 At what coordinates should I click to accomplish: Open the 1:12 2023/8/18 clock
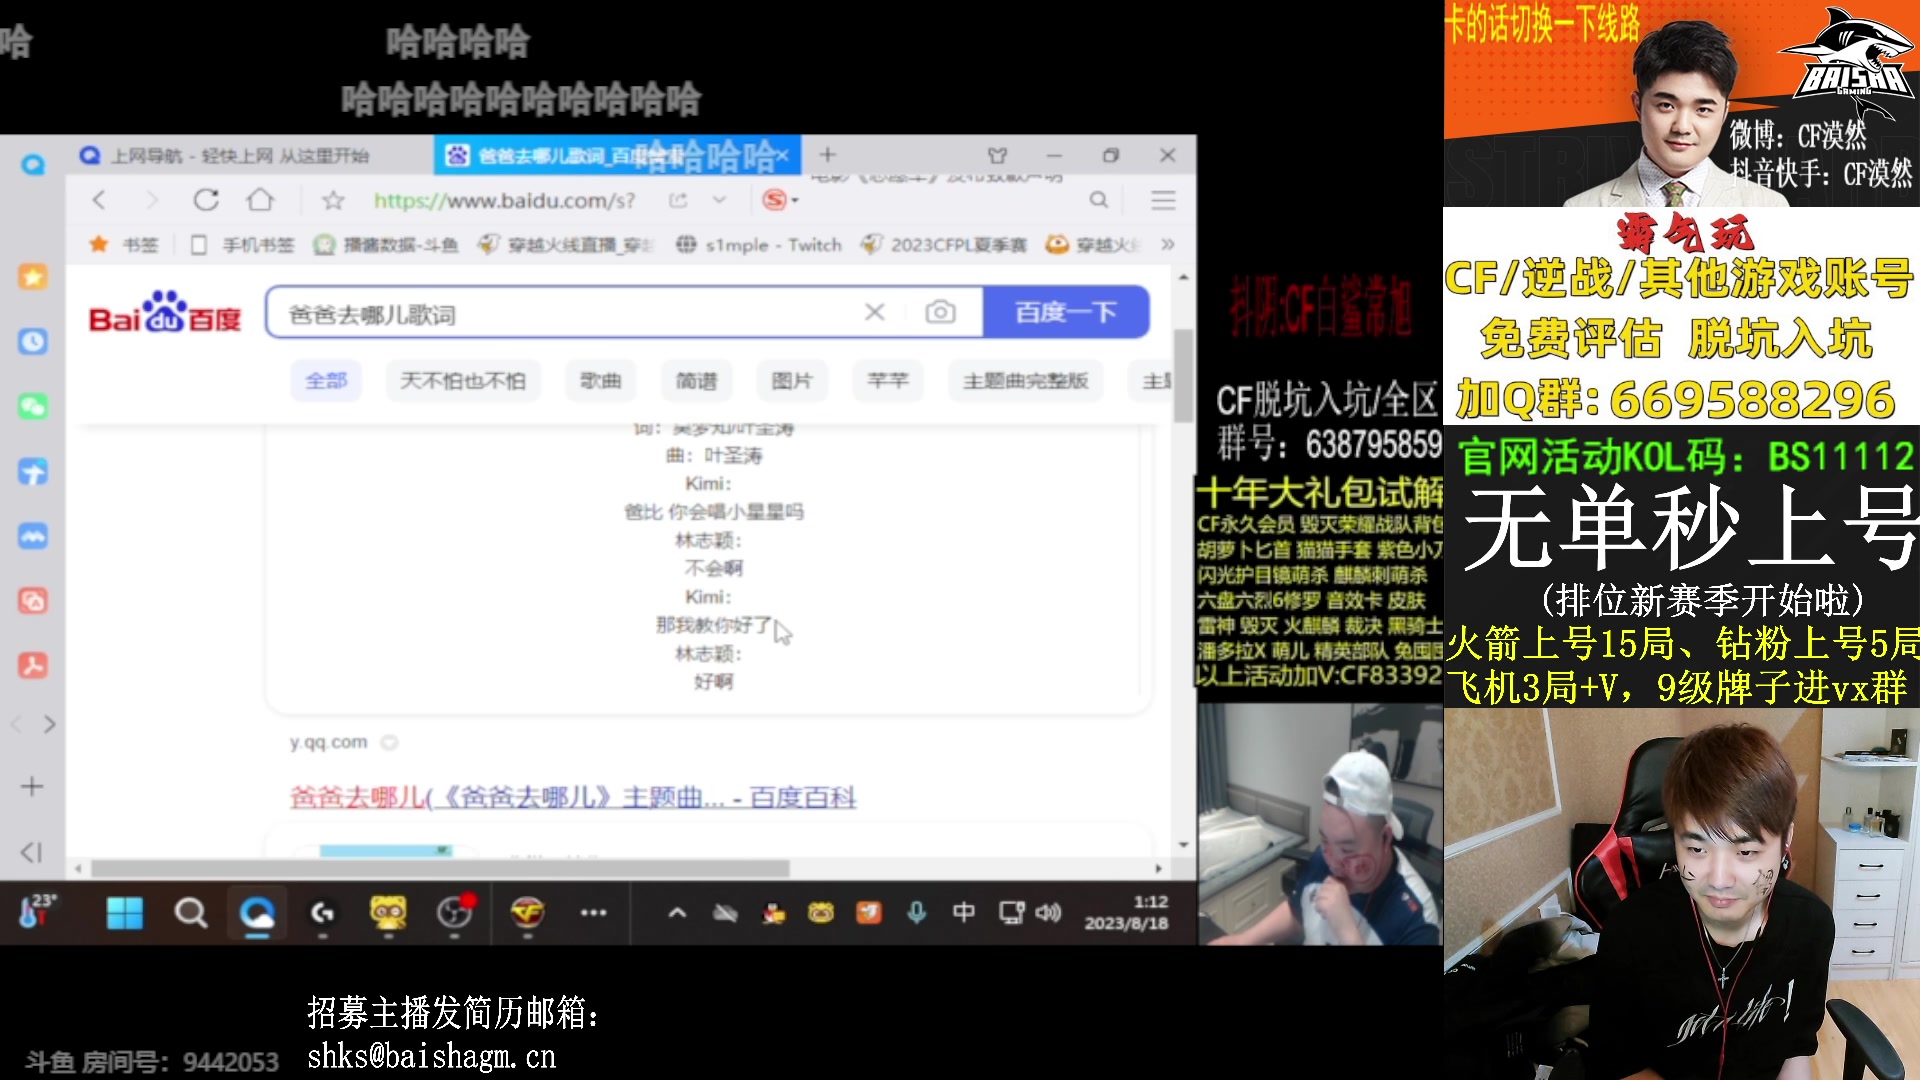click(1127, 913)
